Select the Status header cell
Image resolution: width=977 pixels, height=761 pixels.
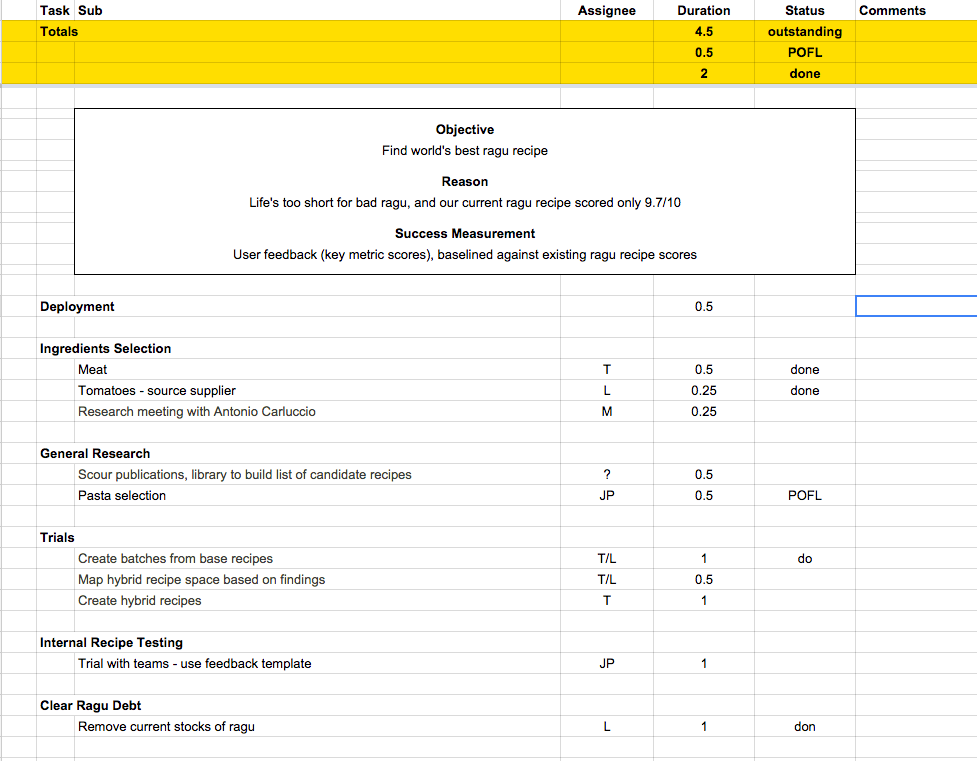[804, 11]
